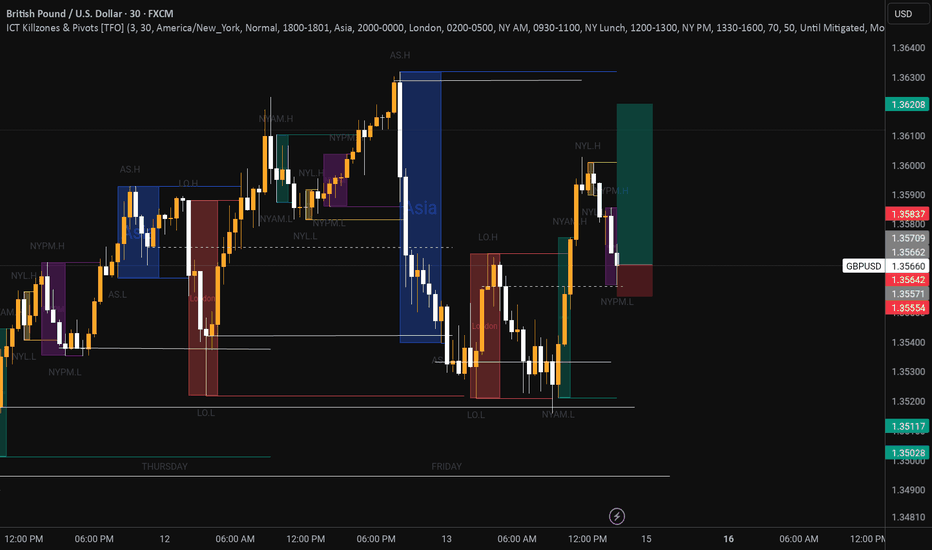
Task: Click the gray 1.35571 price label
Action: (x=908, y=294)
